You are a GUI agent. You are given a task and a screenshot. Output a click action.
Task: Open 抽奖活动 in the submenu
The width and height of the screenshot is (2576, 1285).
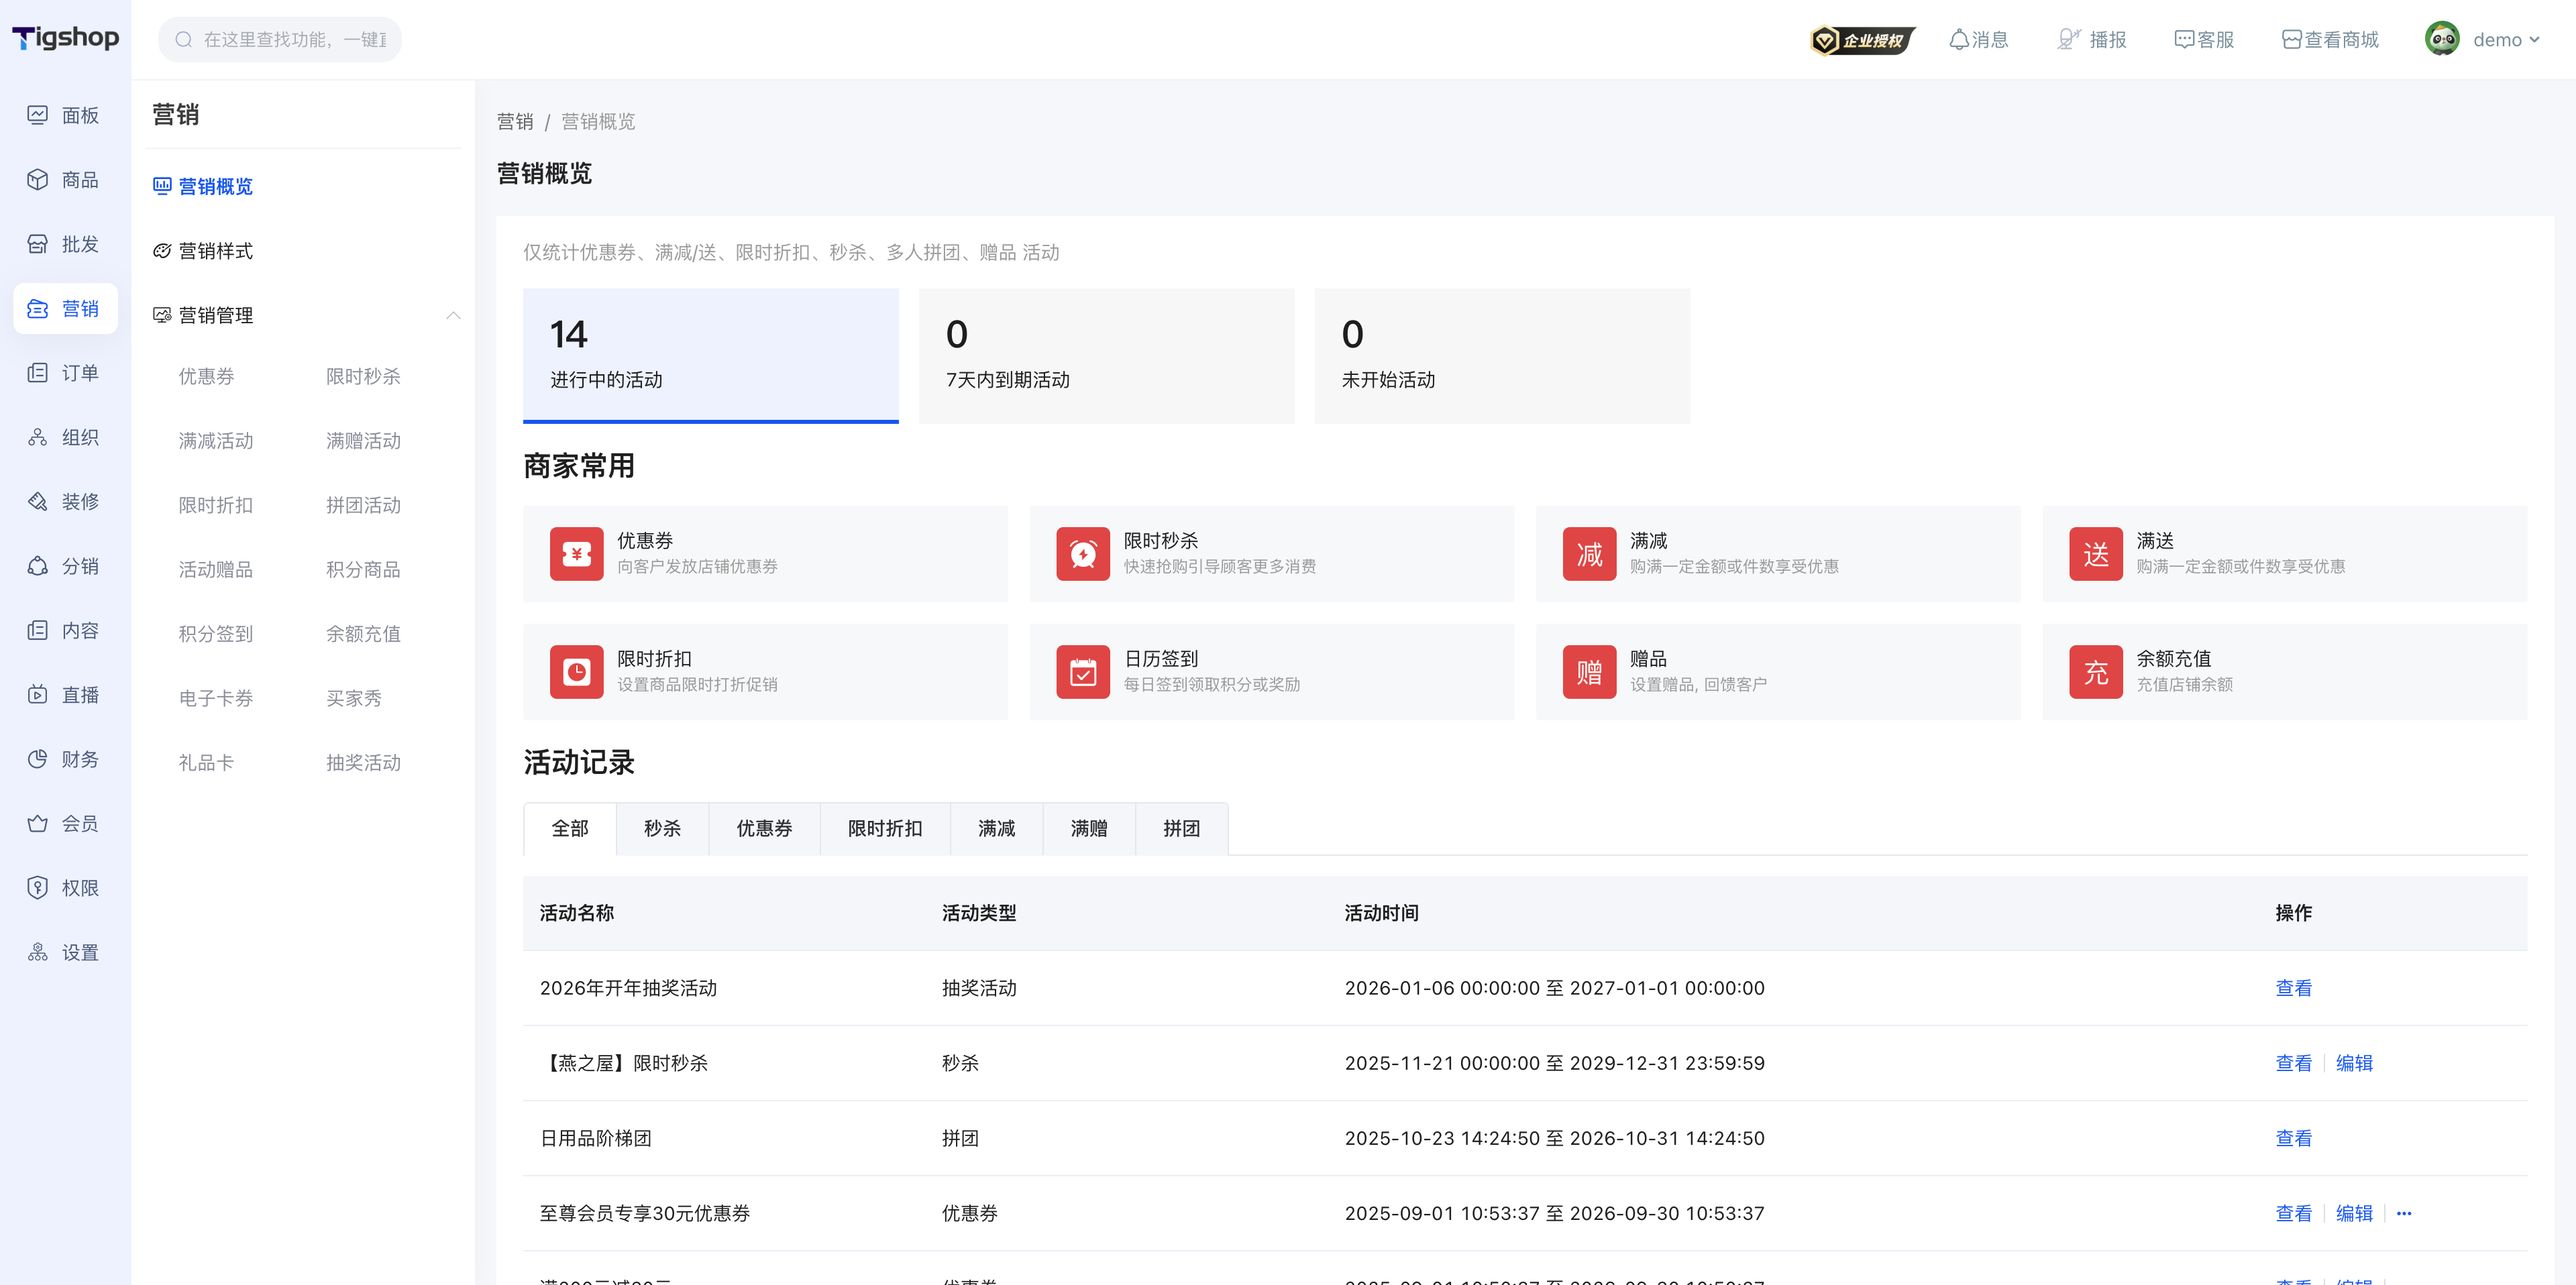(363, 763)
